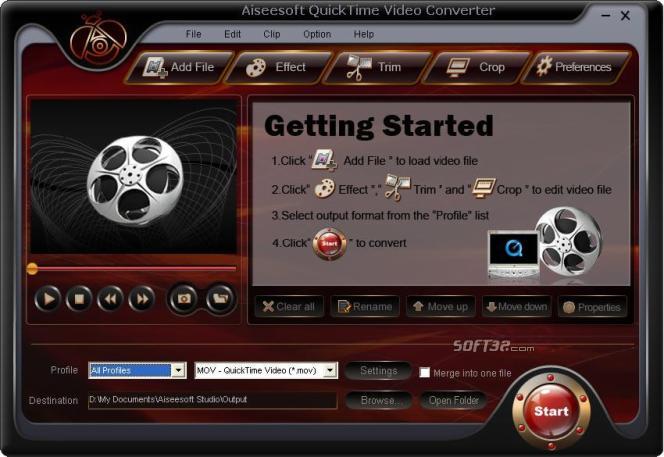Expand the MOV - QuickTime Video format dropdown
The image size is (664, 457).
point(330,371)
